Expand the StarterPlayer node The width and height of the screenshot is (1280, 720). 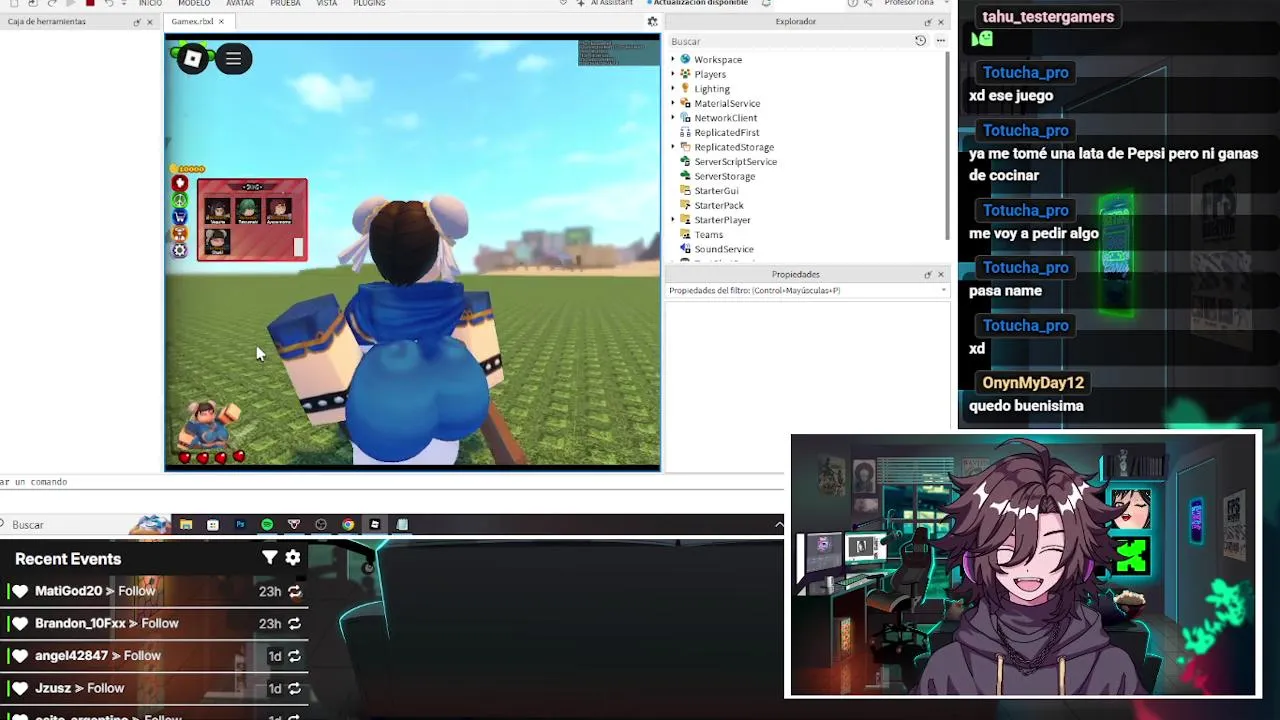coord(673,220)
